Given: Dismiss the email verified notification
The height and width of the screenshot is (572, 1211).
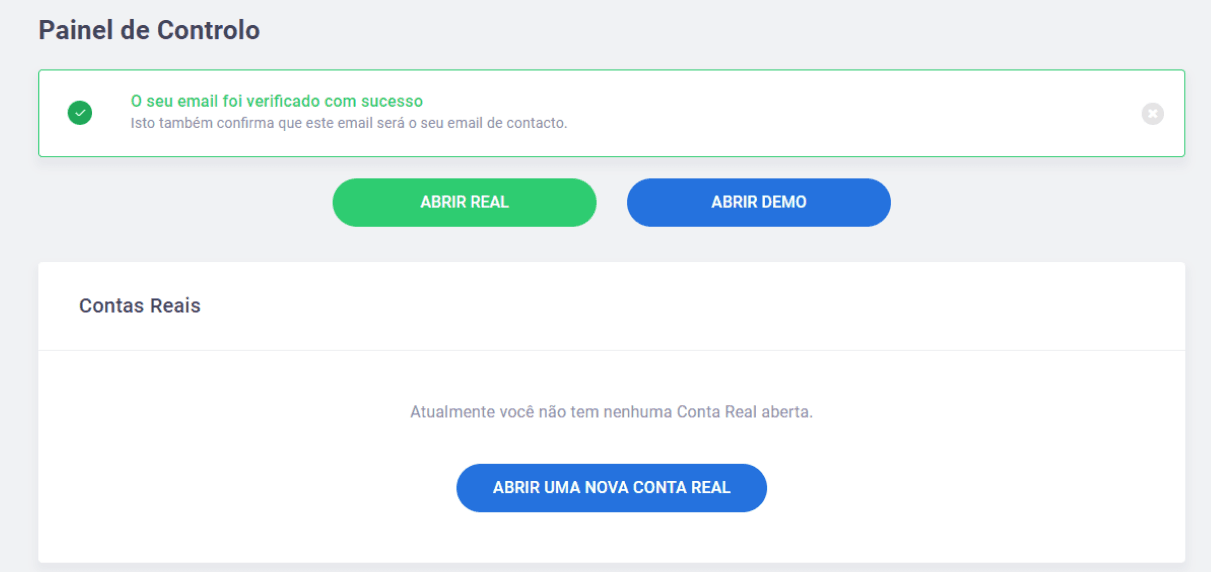Looking at the screenshot, I should click(1152, 114).
